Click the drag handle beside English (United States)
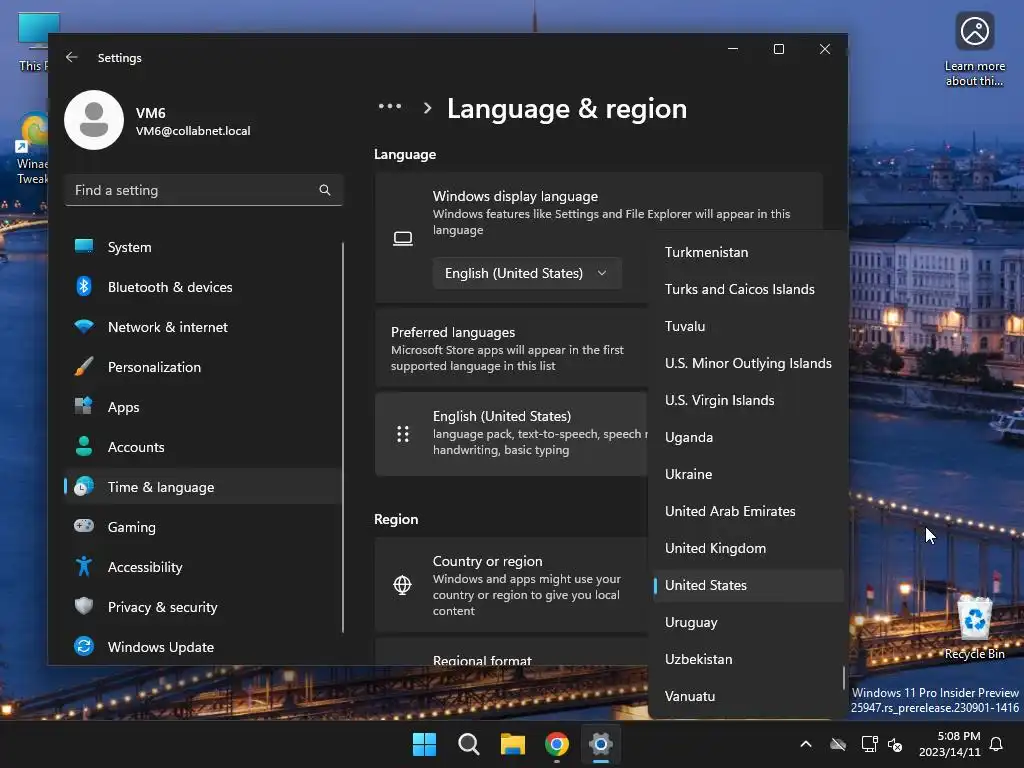1024x768 pixels. [x=403, y=434]
